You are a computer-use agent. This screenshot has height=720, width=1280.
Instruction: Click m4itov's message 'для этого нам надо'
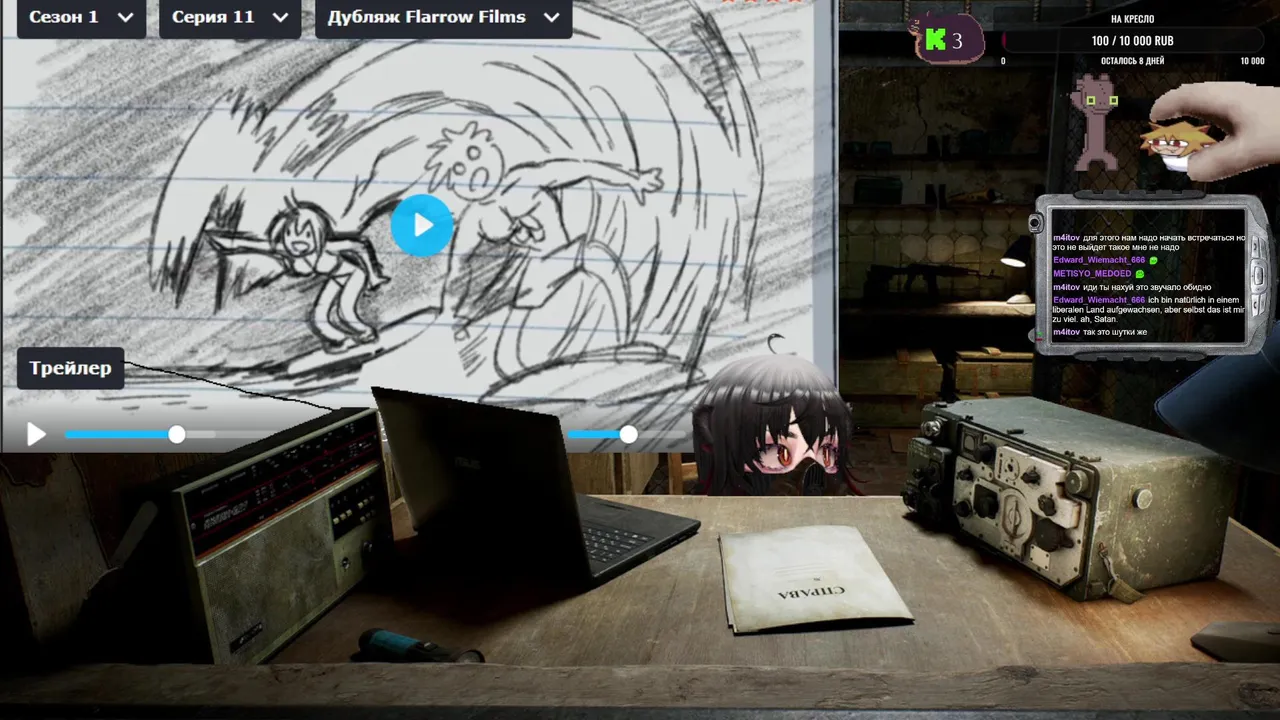coord(1149,242)
